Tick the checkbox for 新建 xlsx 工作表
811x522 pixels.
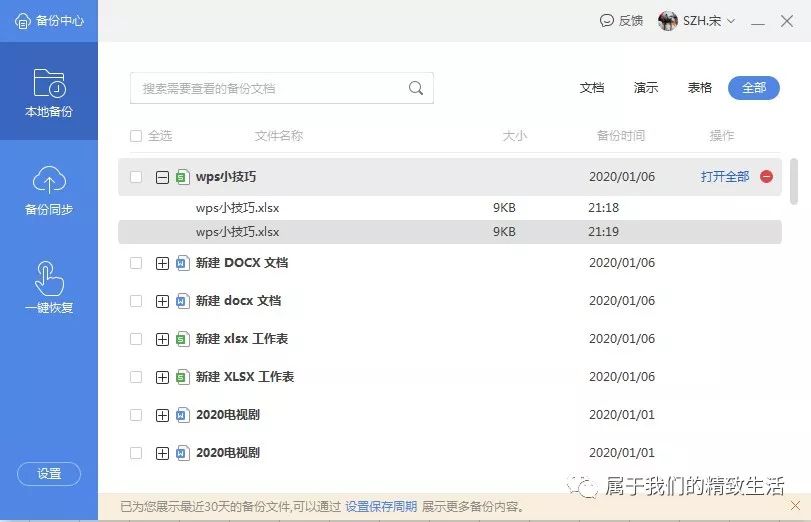click(136, 339)
